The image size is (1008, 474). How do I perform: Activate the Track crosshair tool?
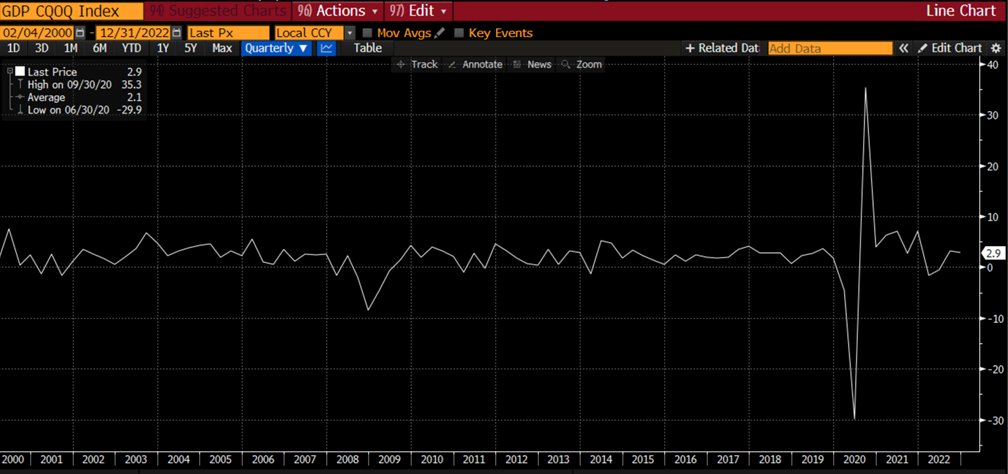[x=417, y=64]
